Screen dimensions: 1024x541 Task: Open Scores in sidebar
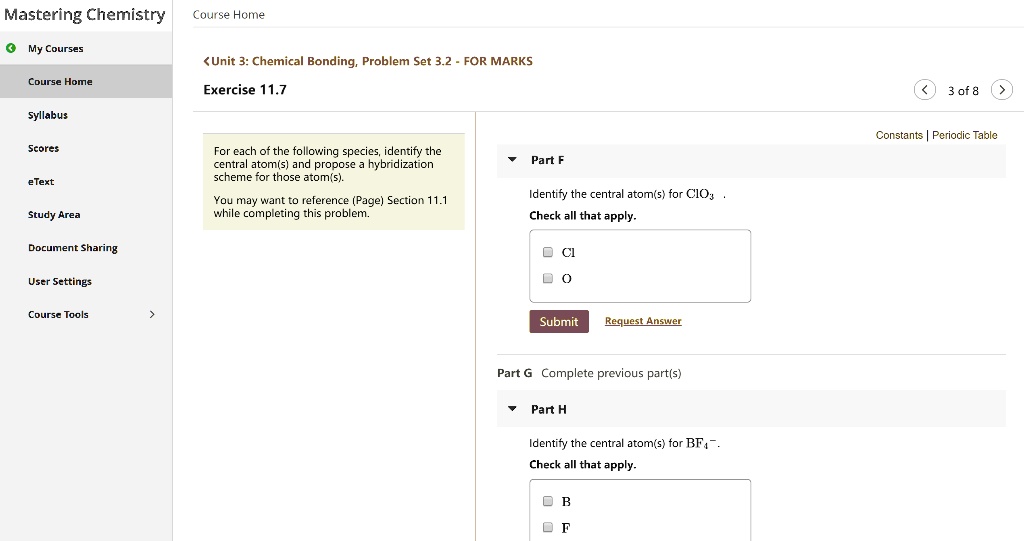(x=43, y=148)
